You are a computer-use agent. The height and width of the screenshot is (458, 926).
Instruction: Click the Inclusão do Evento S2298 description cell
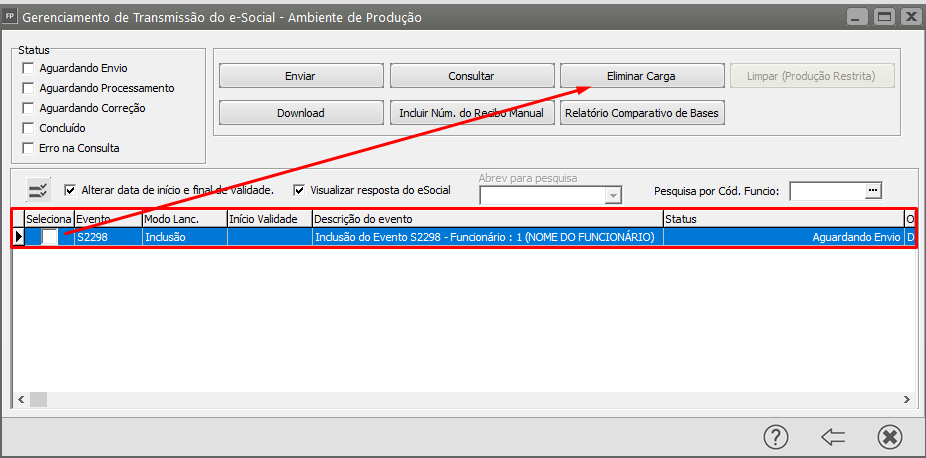487,237
